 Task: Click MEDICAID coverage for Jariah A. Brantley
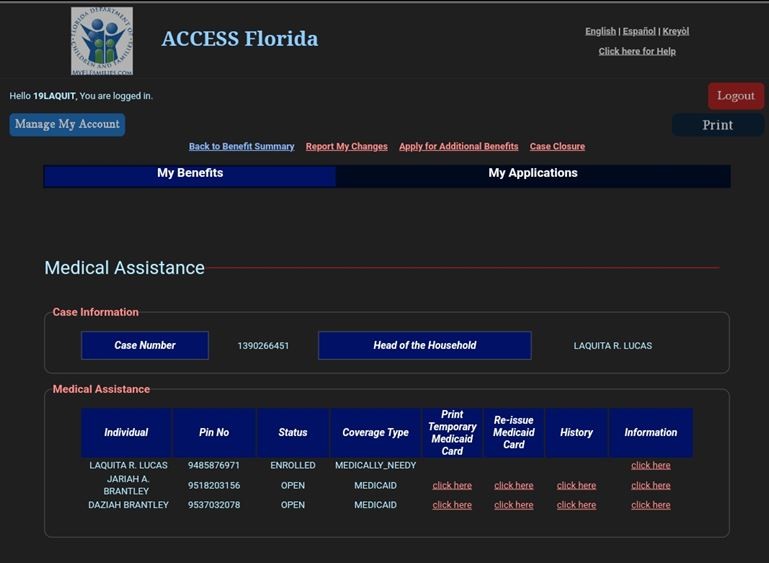point(375,486)
